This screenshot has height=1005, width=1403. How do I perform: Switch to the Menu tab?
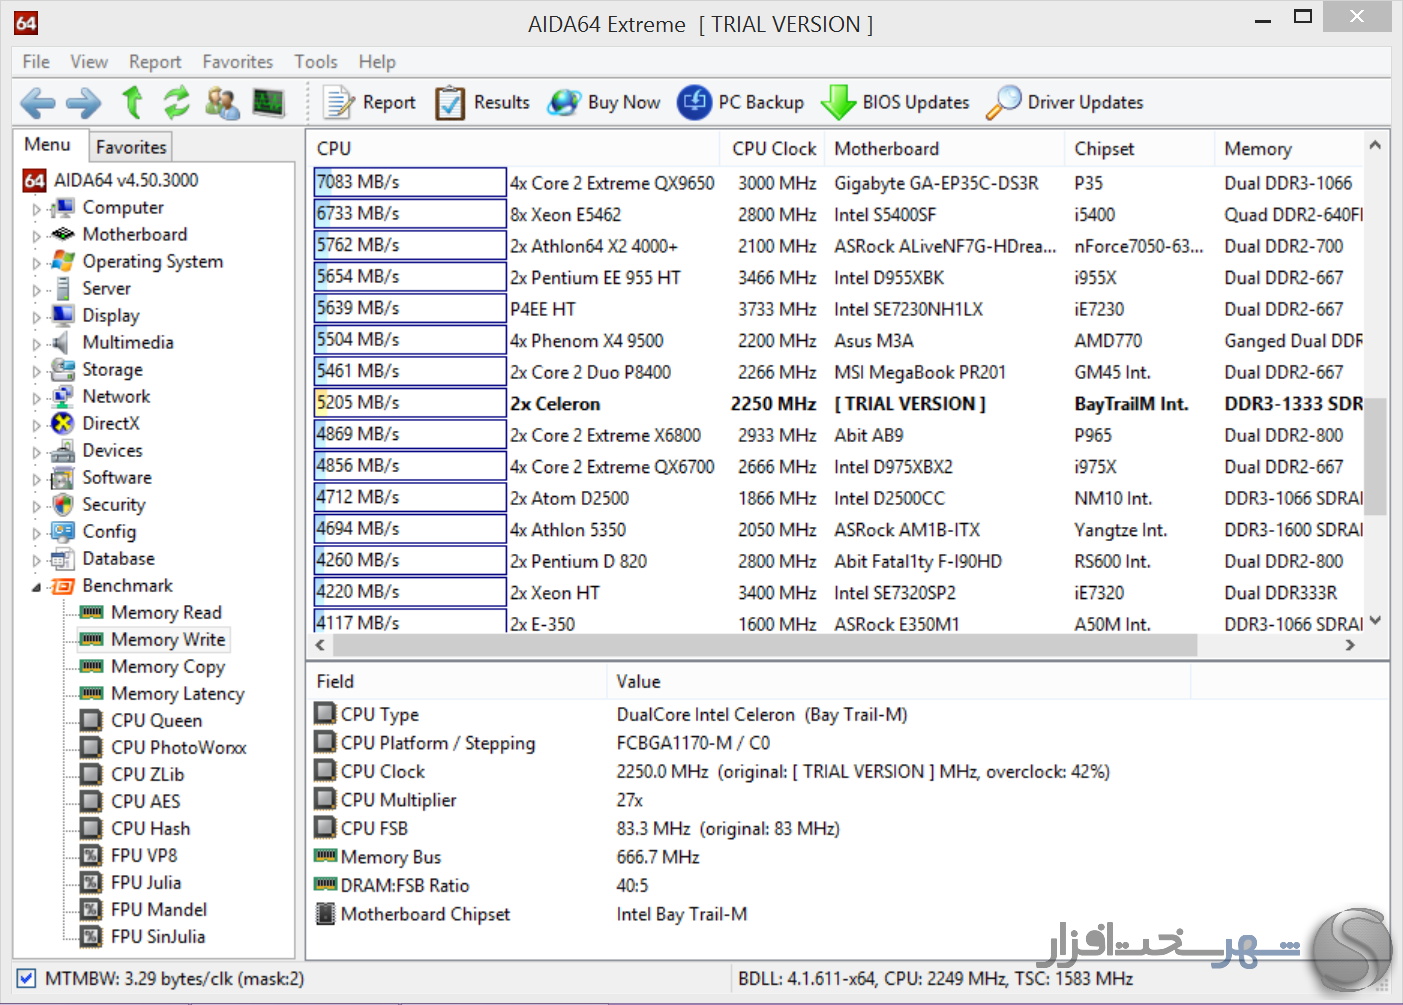(x=48, y=145)
